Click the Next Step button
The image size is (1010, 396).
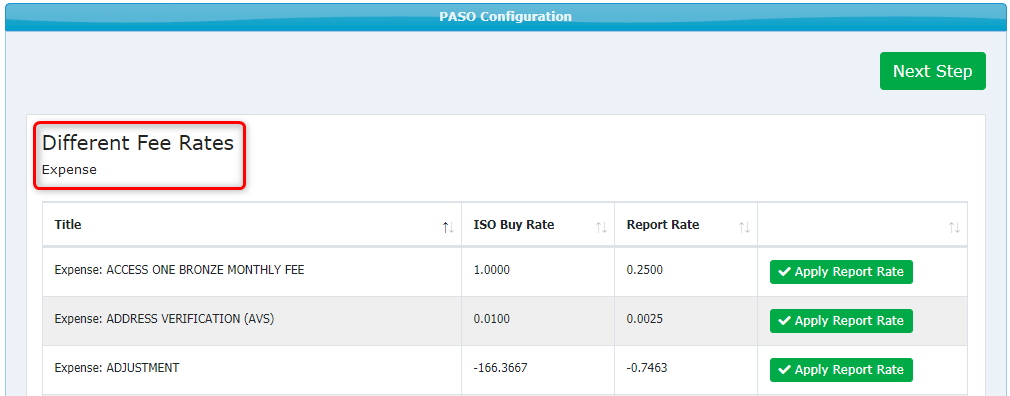click(932, 71)
